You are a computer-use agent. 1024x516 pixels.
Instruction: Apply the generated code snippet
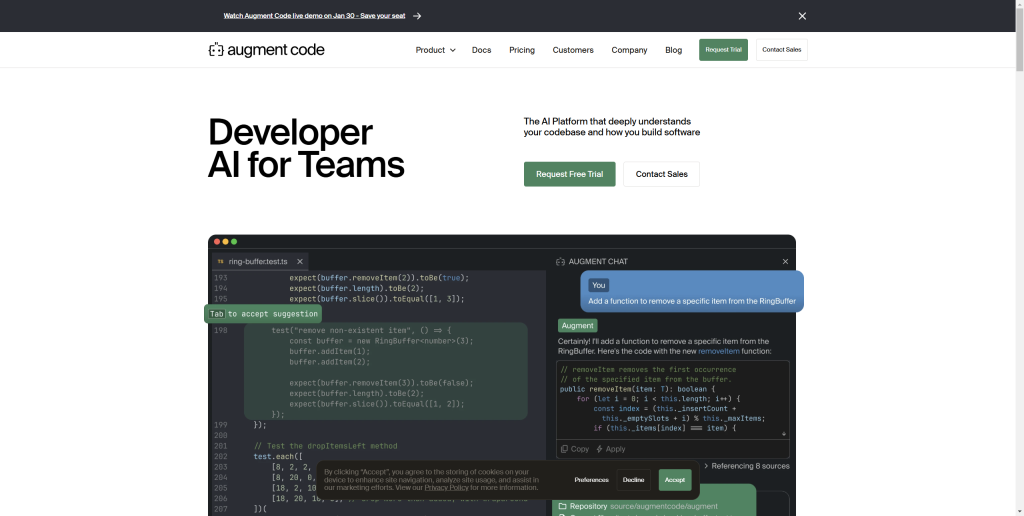(x=611, y=449)
